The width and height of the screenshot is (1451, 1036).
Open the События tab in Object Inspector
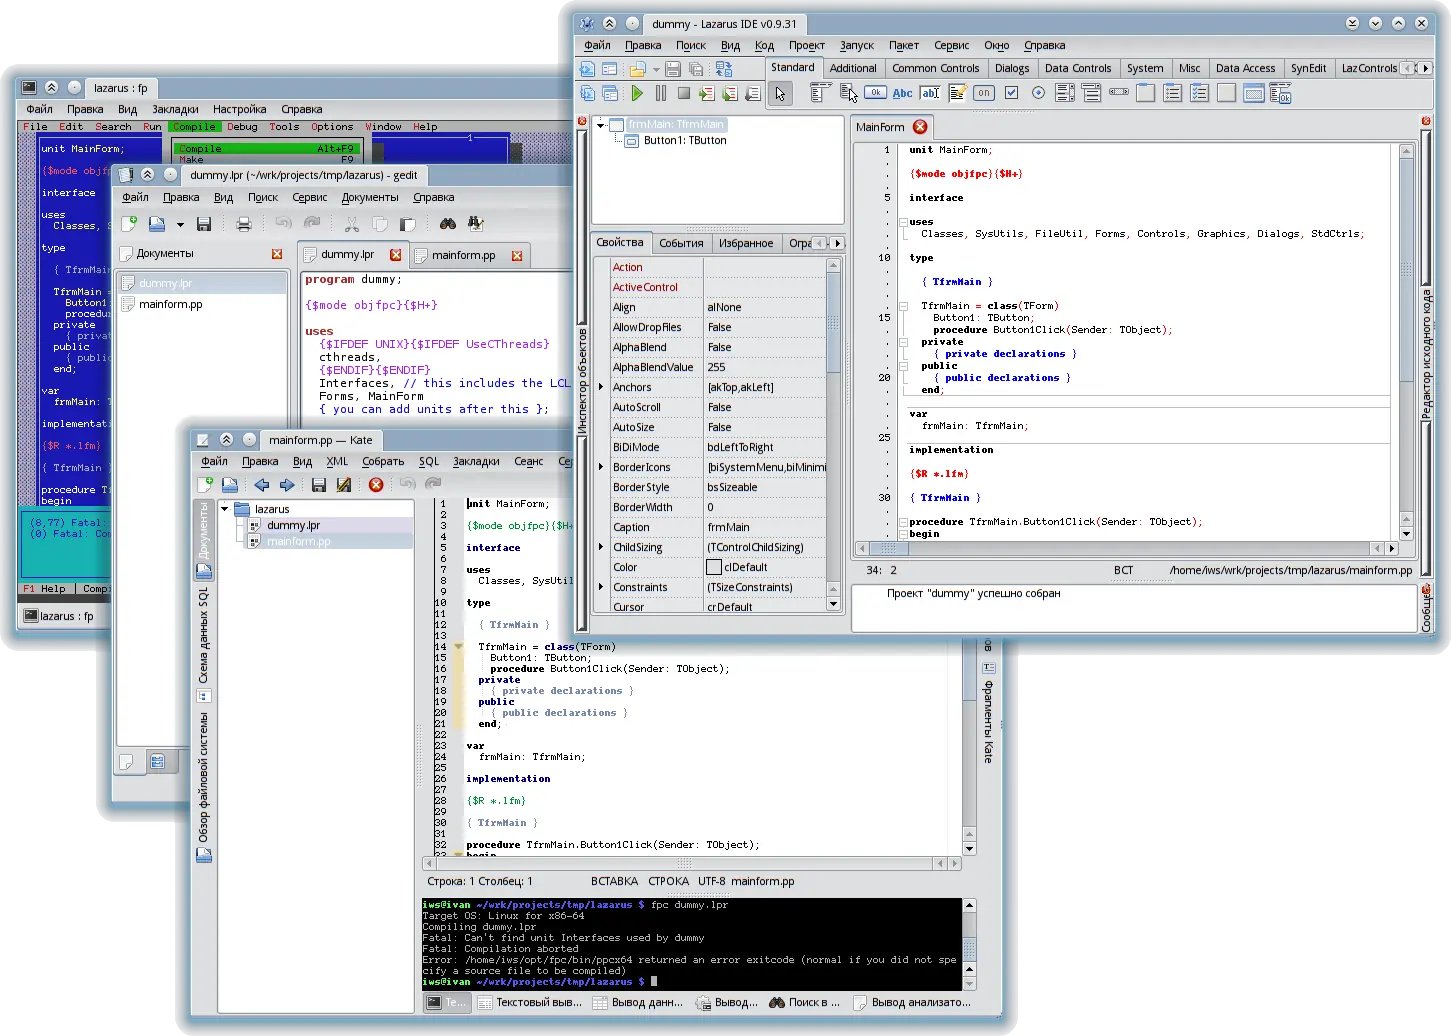pyautogui.click(x=681, y=243)
